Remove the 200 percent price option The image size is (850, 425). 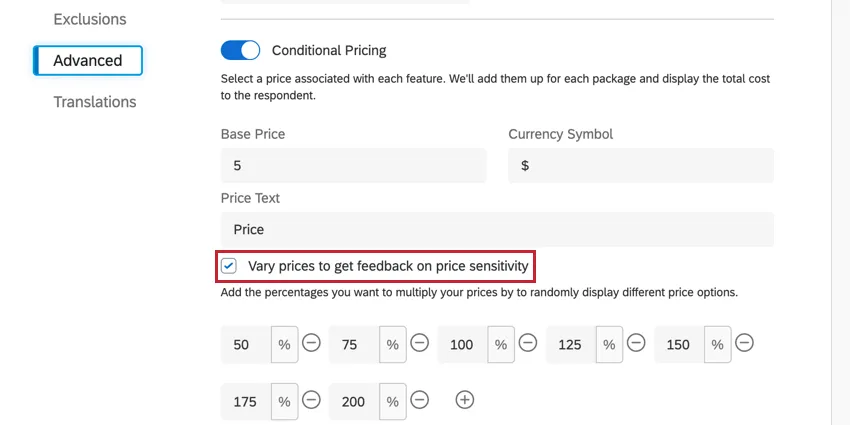(x=420, y=401)
